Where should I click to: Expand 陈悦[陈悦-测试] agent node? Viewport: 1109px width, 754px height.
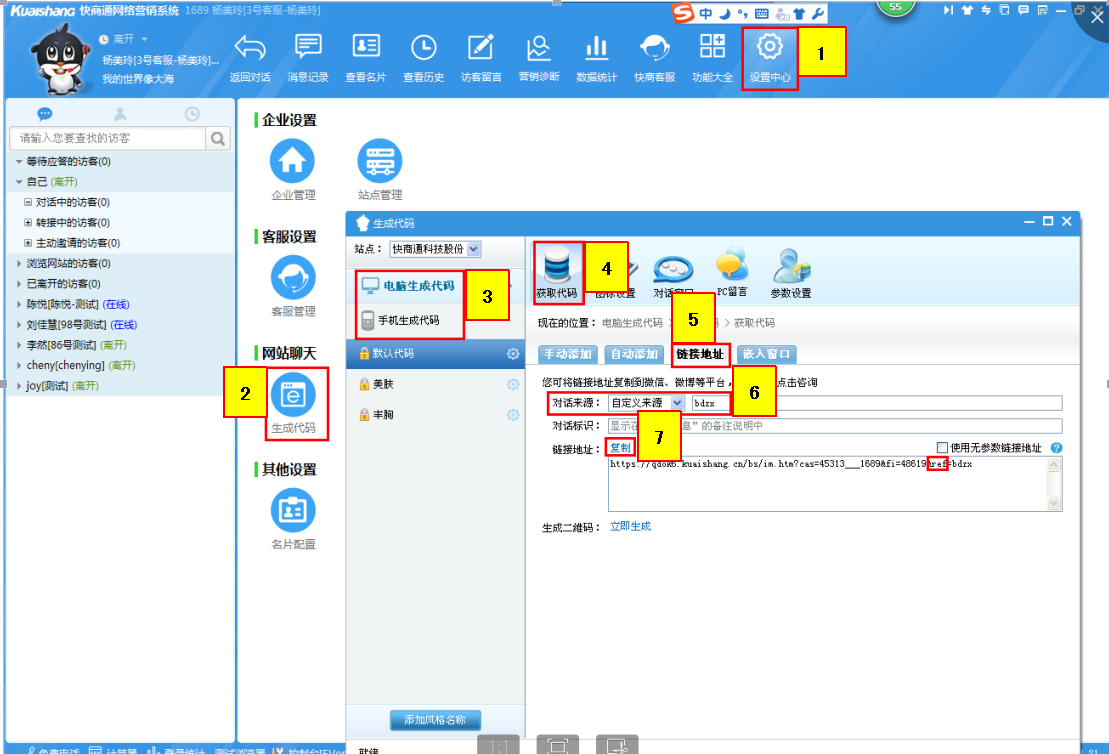[19, 305]
